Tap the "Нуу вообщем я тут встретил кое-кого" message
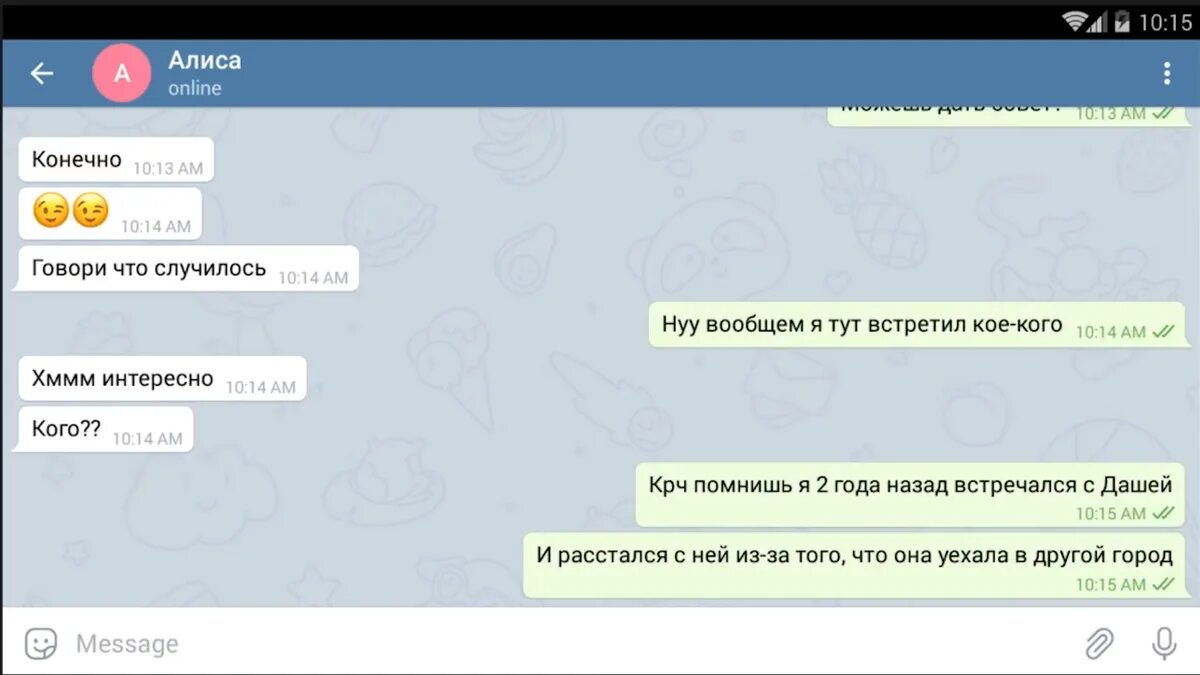 click(918, 324)
